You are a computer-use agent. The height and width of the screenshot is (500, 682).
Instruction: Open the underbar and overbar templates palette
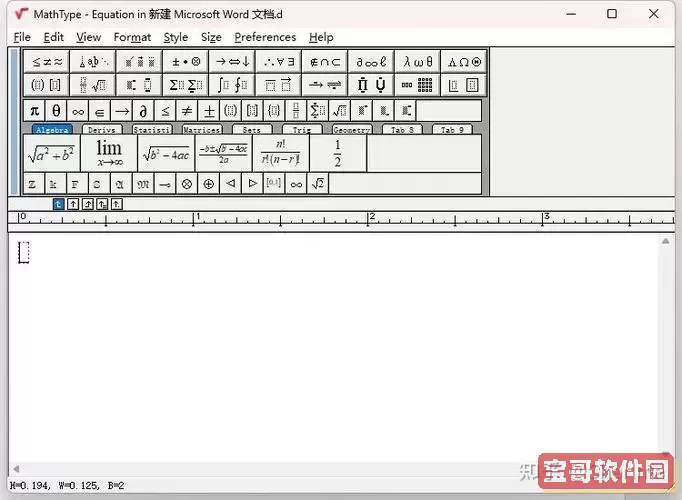click(x=278, y=85)
